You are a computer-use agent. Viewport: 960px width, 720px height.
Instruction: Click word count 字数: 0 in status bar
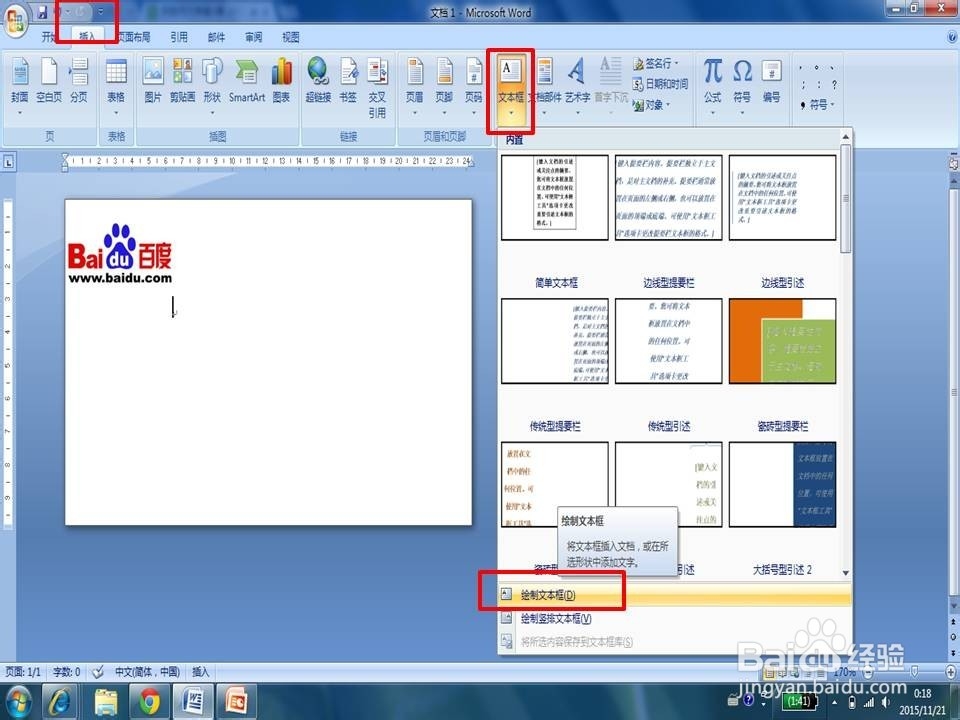[x=66, y=672]
